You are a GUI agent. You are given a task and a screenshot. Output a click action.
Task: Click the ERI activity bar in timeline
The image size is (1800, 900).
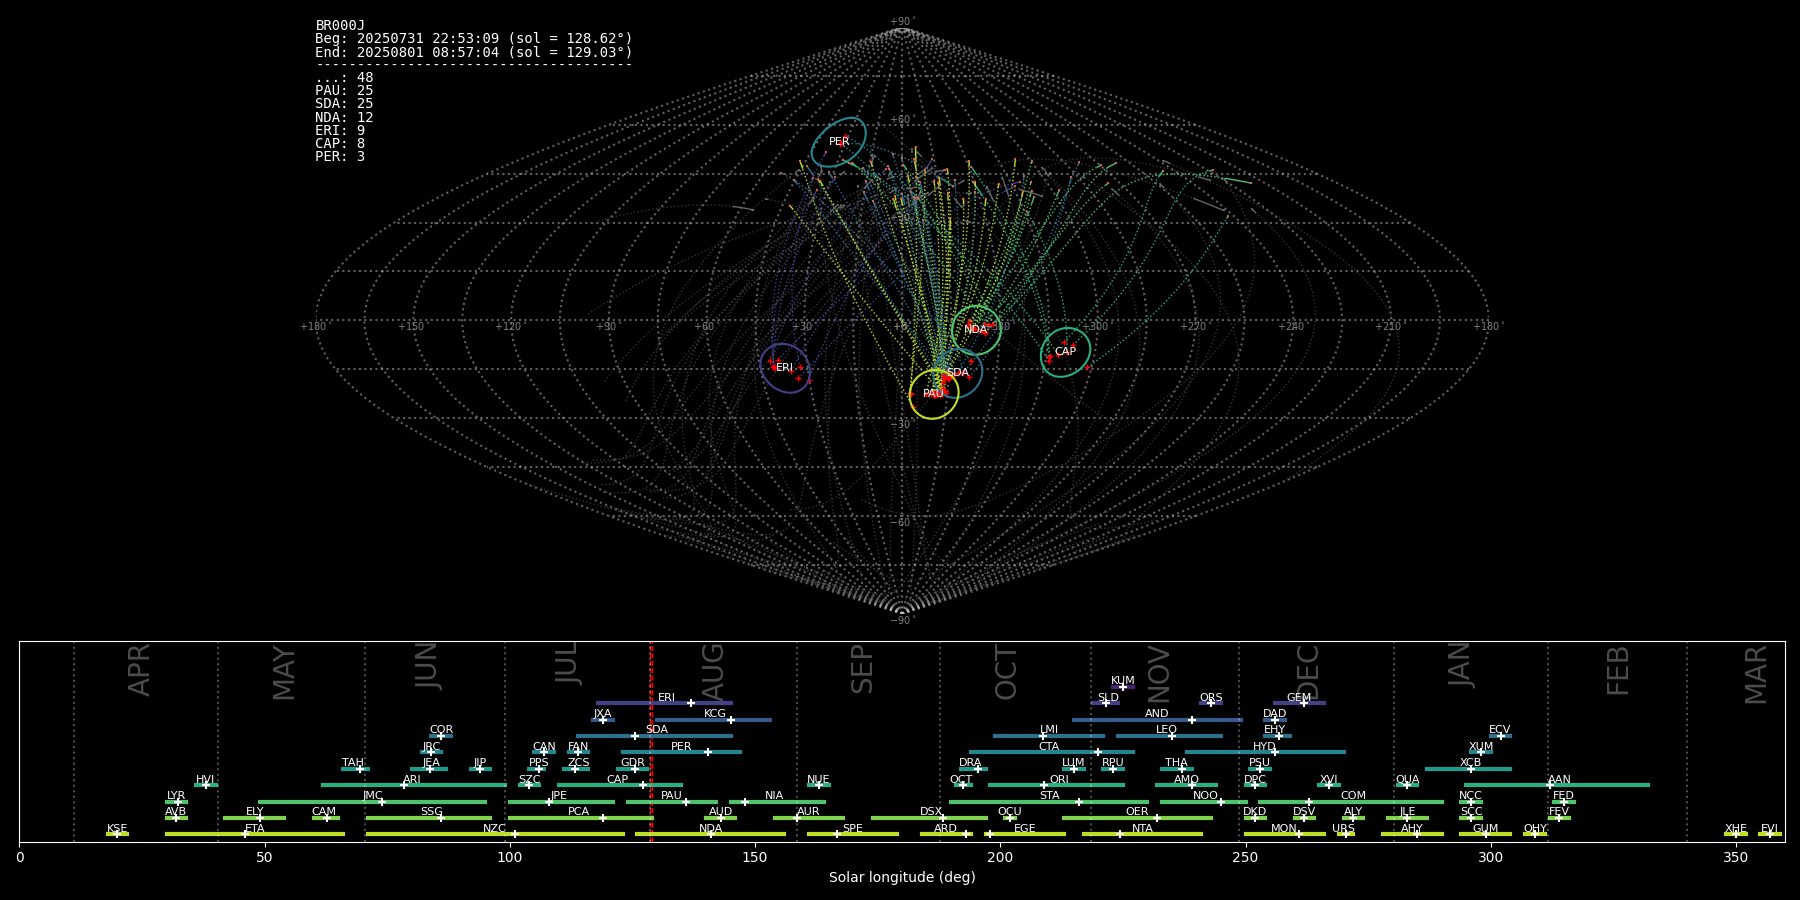(664, 703)
